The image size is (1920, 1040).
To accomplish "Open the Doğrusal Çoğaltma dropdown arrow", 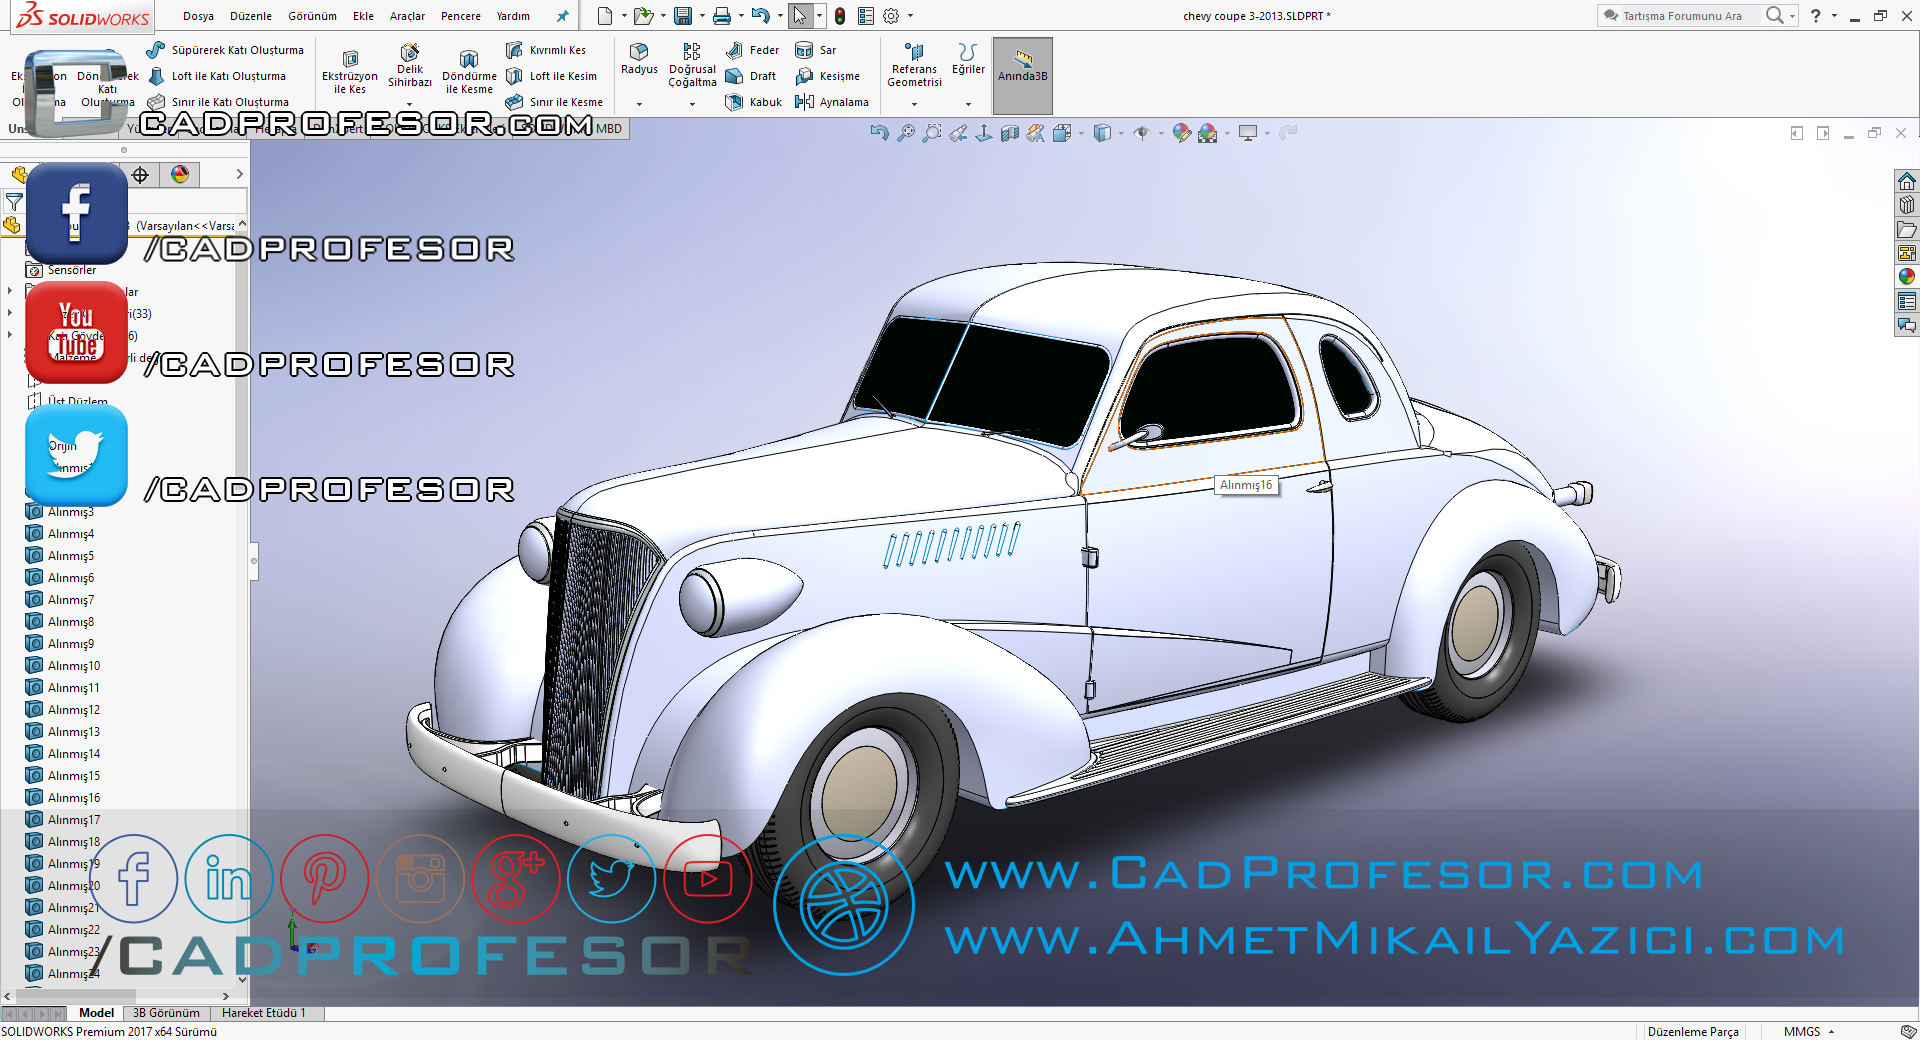I will (x=692, y=104).
